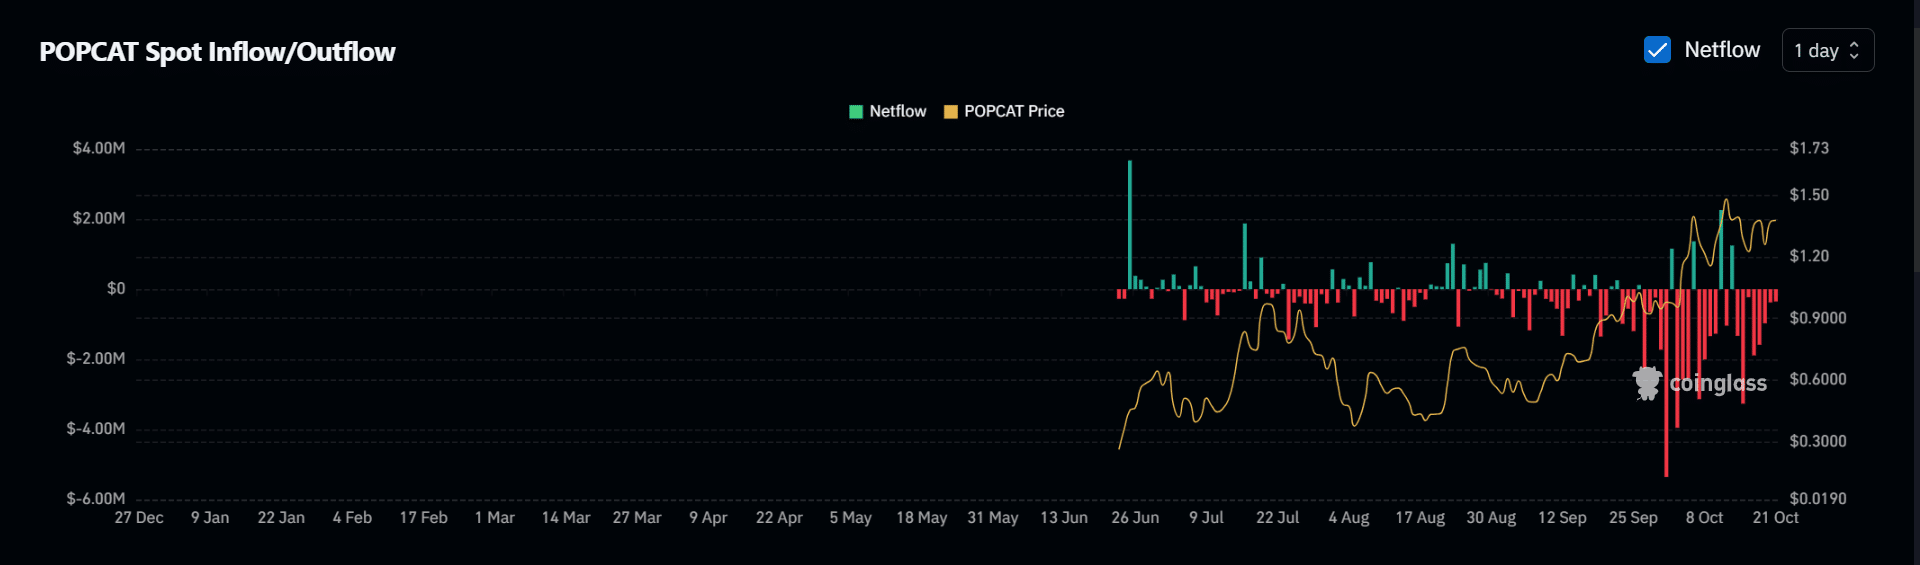Click the 21 Oct date axis label
The image size is (1920, 565).
pos(1775,518)
